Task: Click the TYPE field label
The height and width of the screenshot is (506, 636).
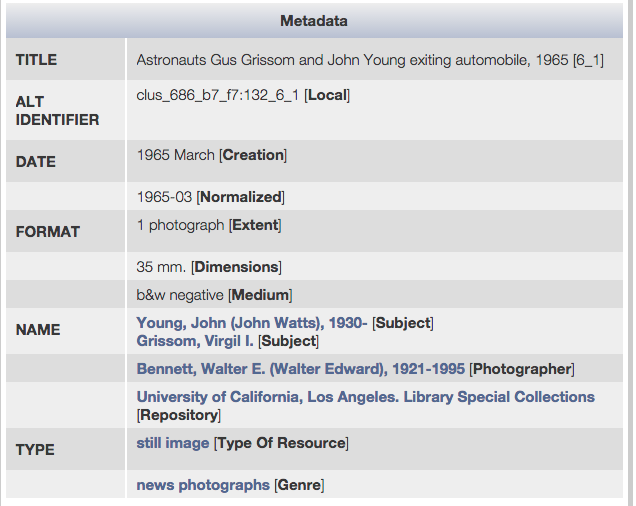Action: tap(36, 450)
